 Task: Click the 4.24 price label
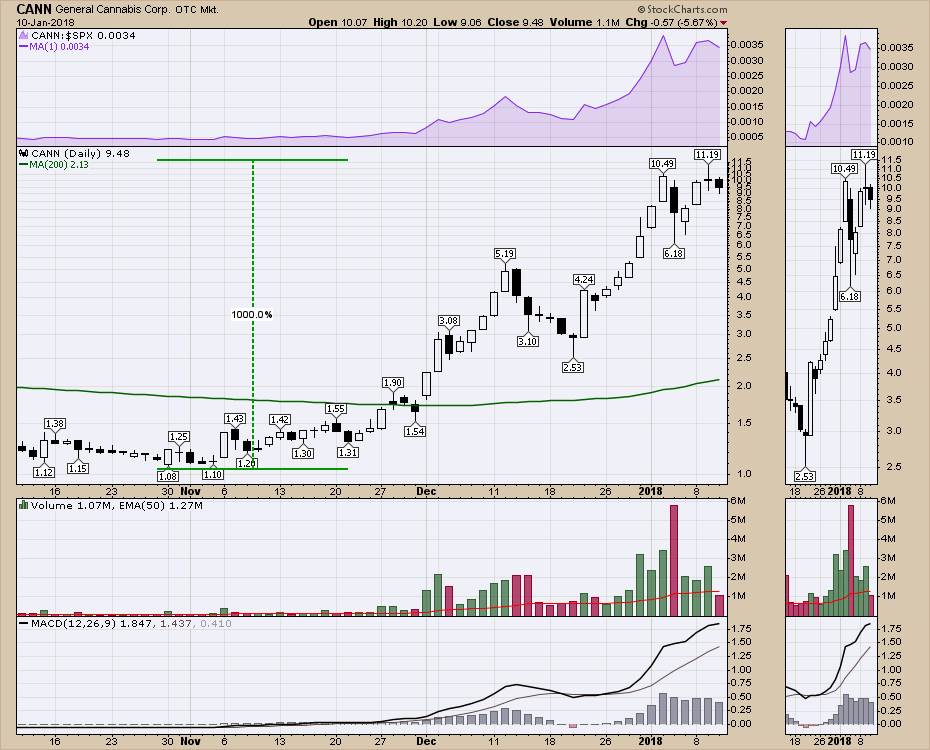584,279
